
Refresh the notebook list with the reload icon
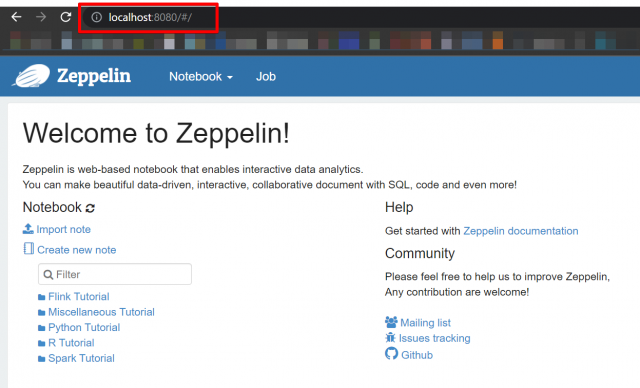coord(90,208)
